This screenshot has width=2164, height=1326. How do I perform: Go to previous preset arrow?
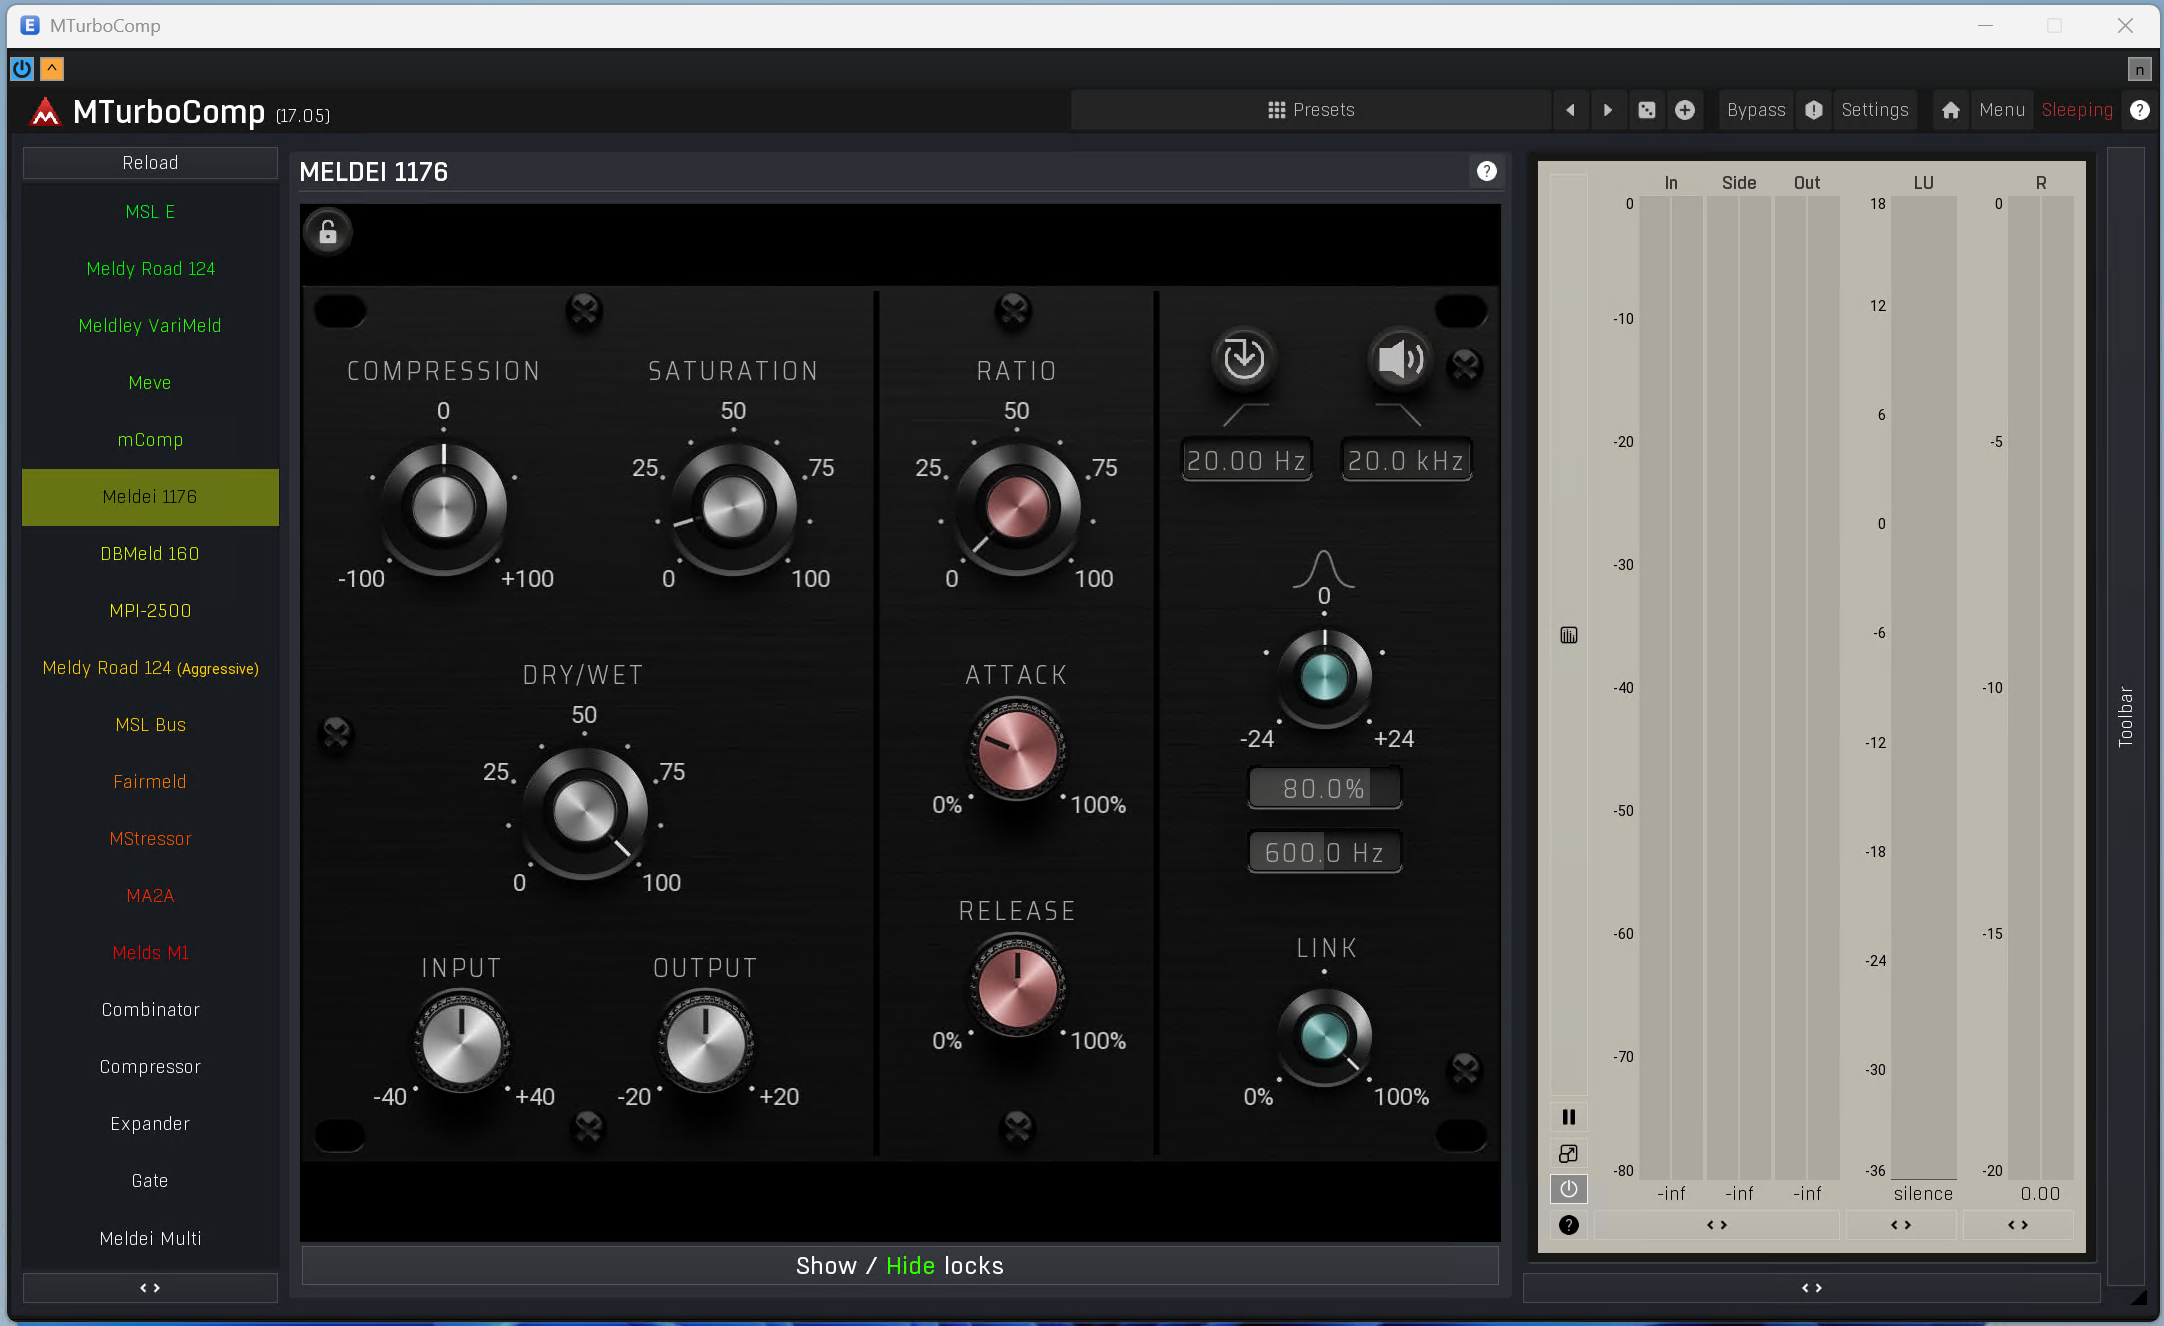(1570, 110)
